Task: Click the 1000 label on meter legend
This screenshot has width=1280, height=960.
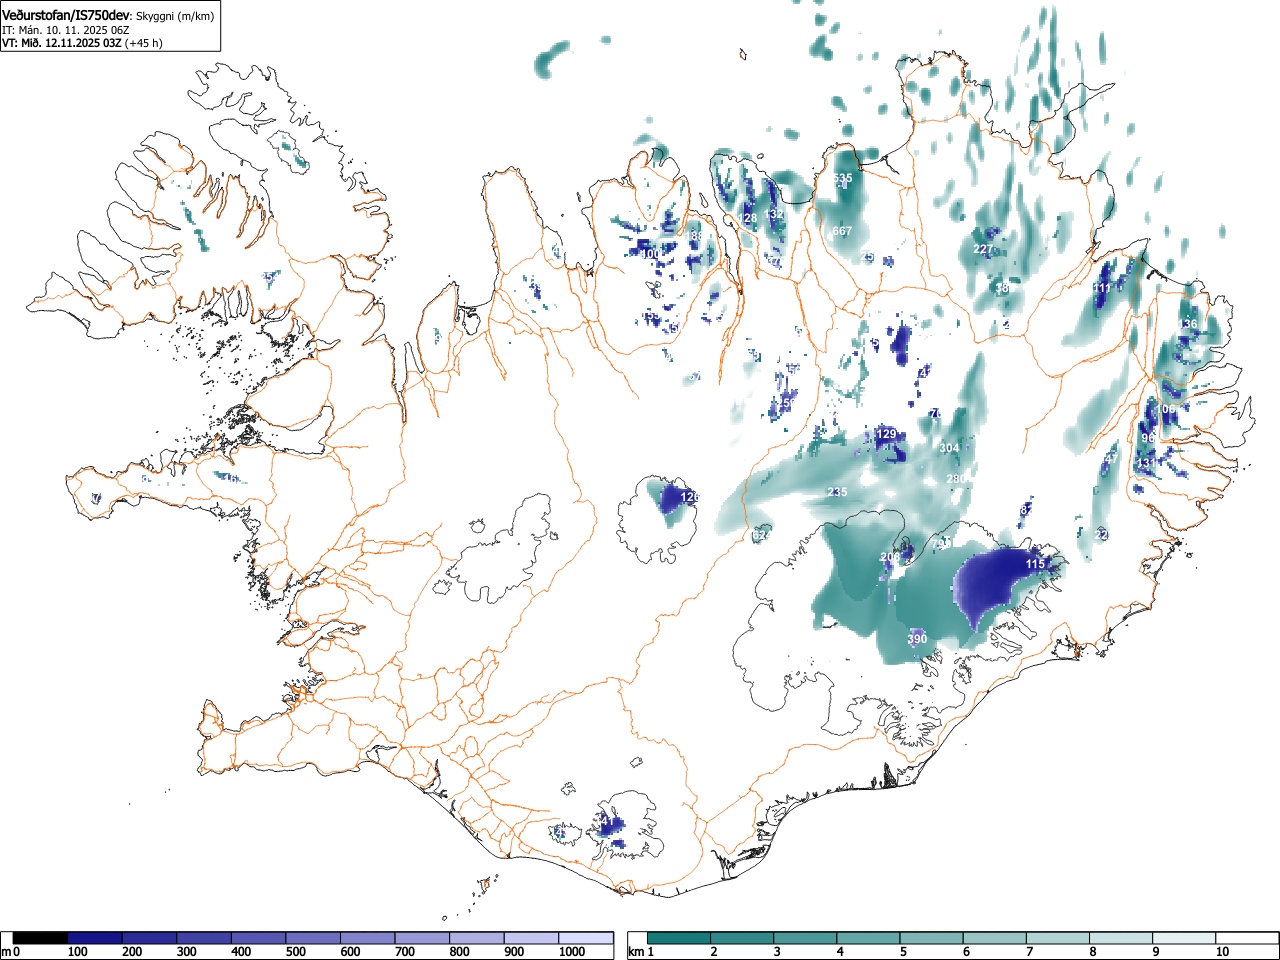Action: coord(571,952)
